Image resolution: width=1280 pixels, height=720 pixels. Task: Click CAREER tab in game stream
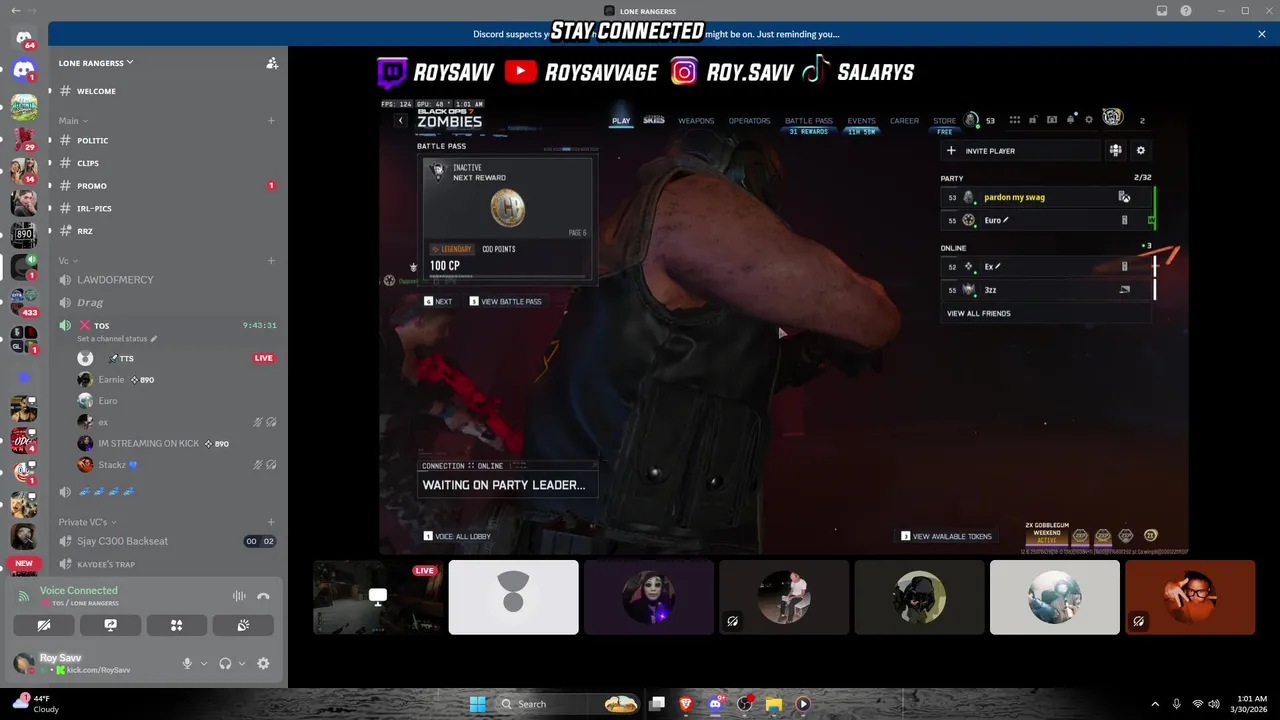pyautogui.click(x=904, y=121)
